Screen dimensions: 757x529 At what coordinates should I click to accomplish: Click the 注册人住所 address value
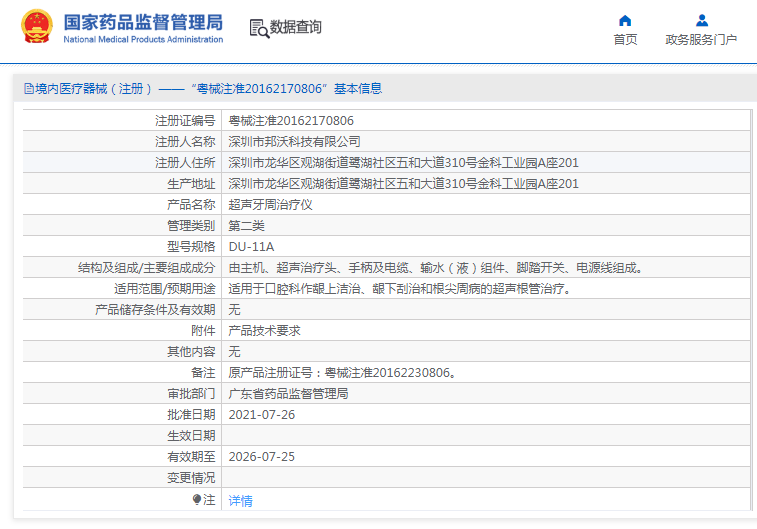tap(403, 163)
